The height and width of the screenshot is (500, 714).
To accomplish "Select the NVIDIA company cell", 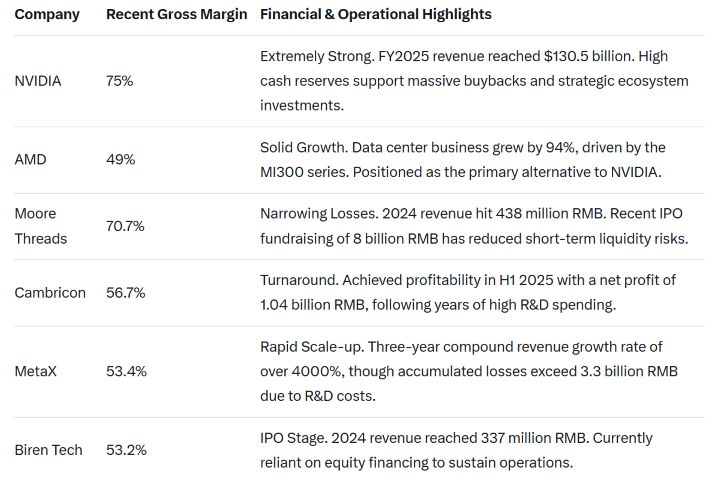I will coord(38,81).
